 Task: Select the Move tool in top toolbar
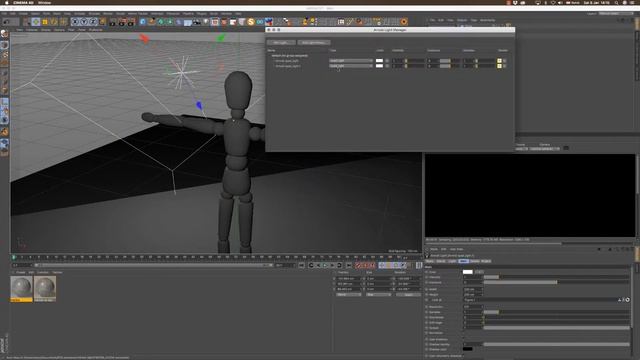36,22
